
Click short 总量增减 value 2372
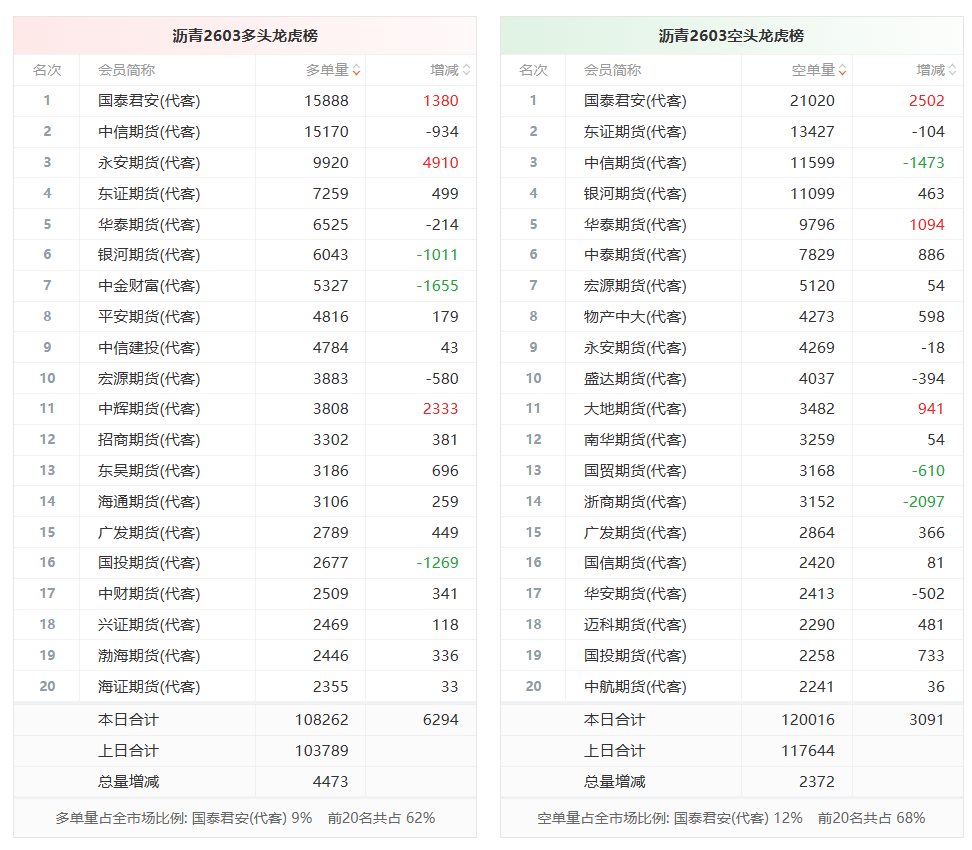(x=816, y=782)
